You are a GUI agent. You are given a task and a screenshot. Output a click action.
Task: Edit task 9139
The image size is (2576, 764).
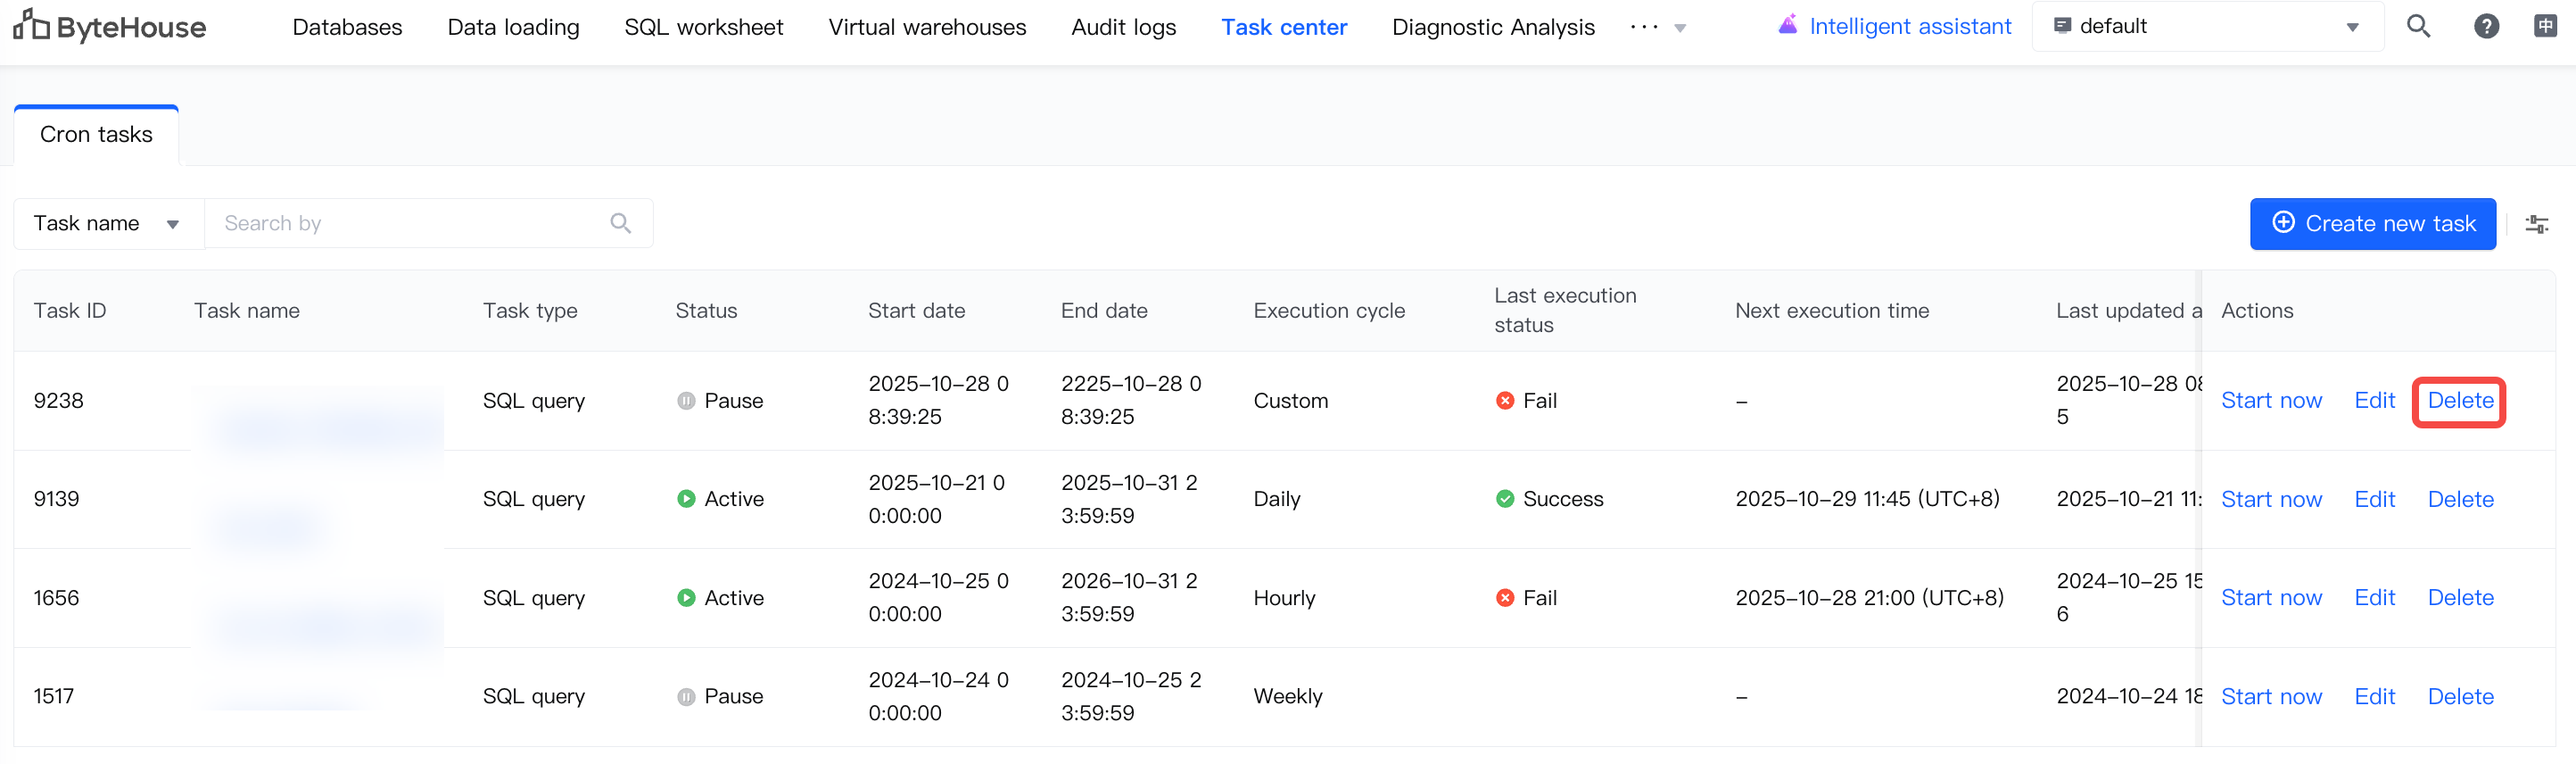click(x=2374, y=499)
